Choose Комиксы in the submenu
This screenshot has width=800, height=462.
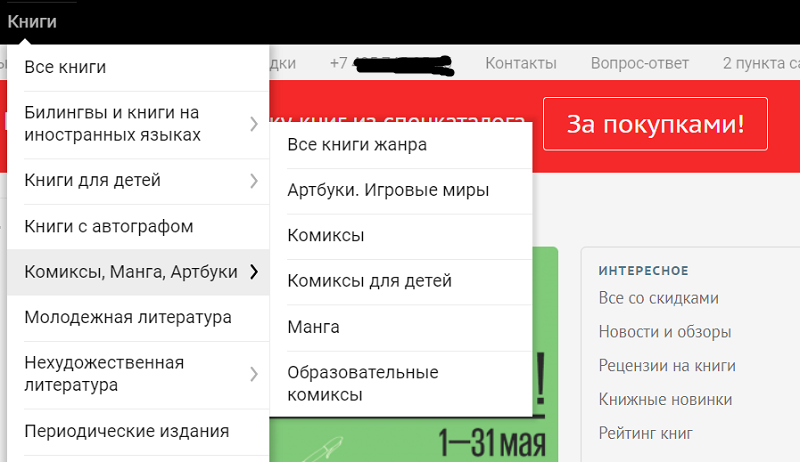(x=325, y=236)
